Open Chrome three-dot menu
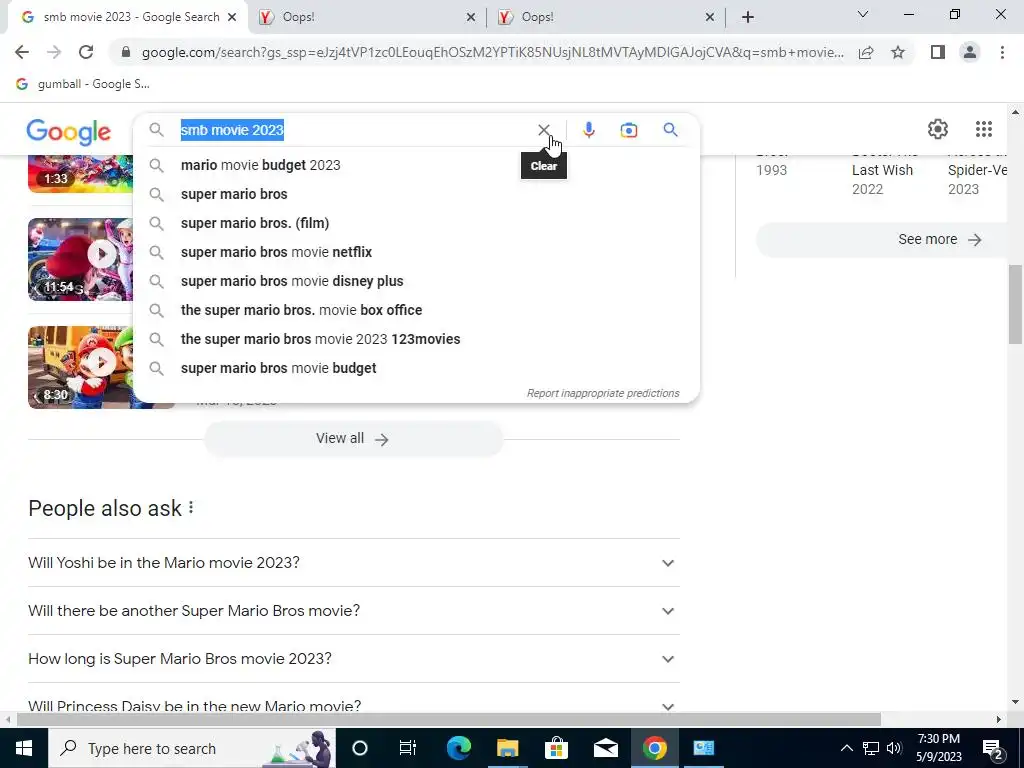This screenshot has width=1024, height=768. (x=1002, y=52)
